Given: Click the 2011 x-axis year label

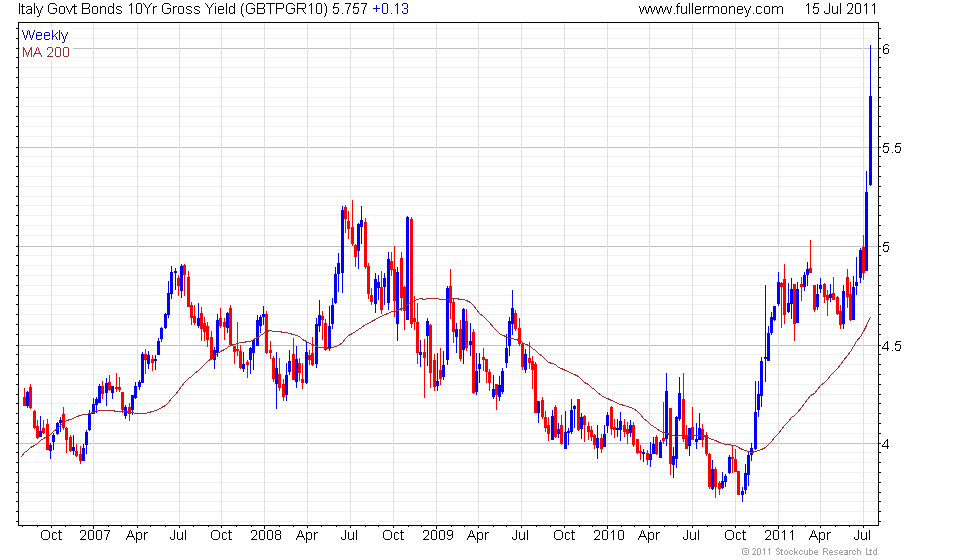Looking at the screenshot, I should pyautogui.click(x=779, y=535).
